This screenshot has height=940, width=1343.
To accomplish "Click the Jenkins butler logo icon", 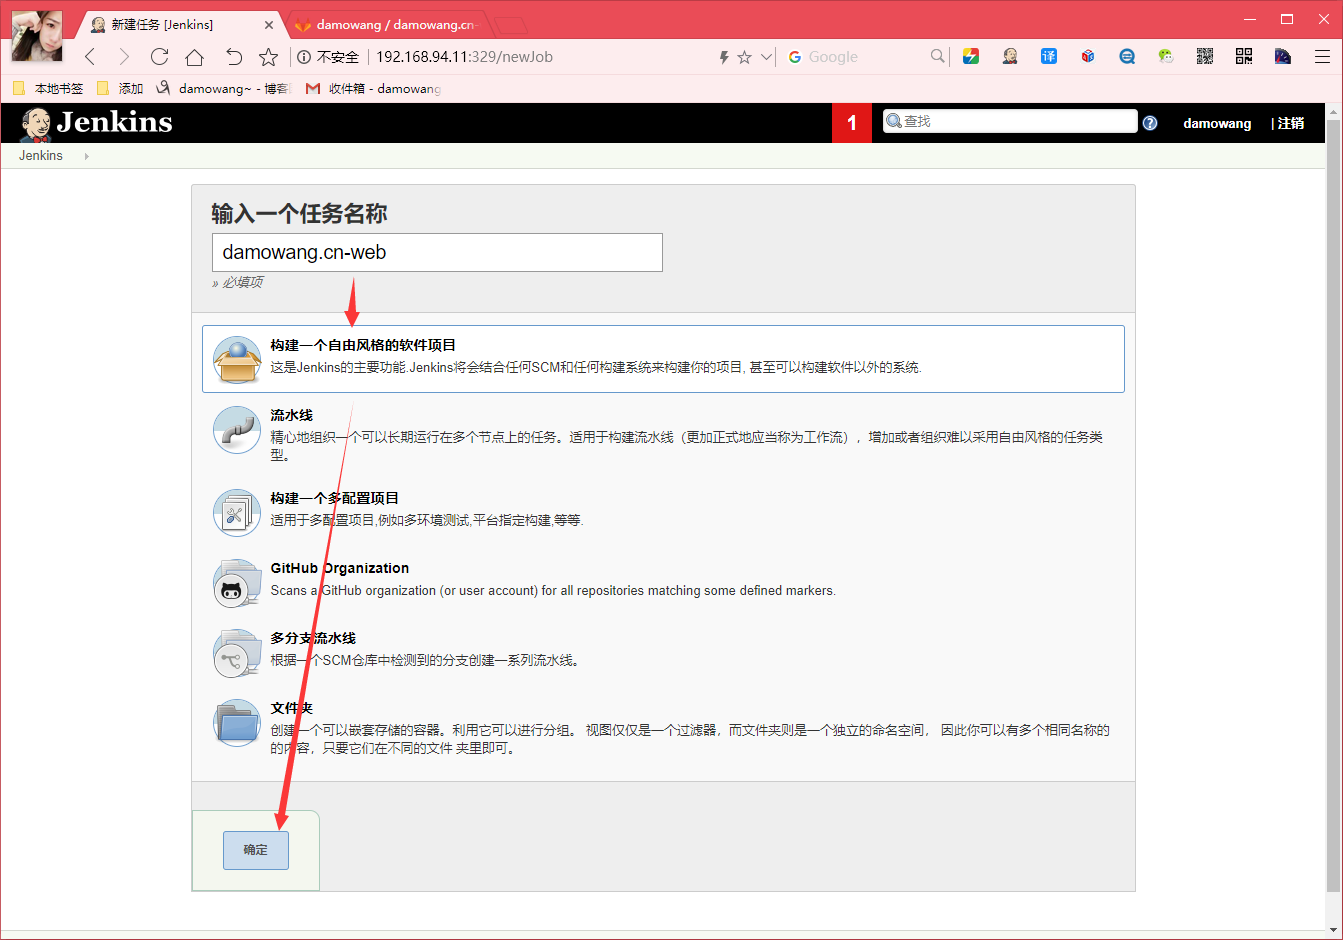I will click(36, 124).
